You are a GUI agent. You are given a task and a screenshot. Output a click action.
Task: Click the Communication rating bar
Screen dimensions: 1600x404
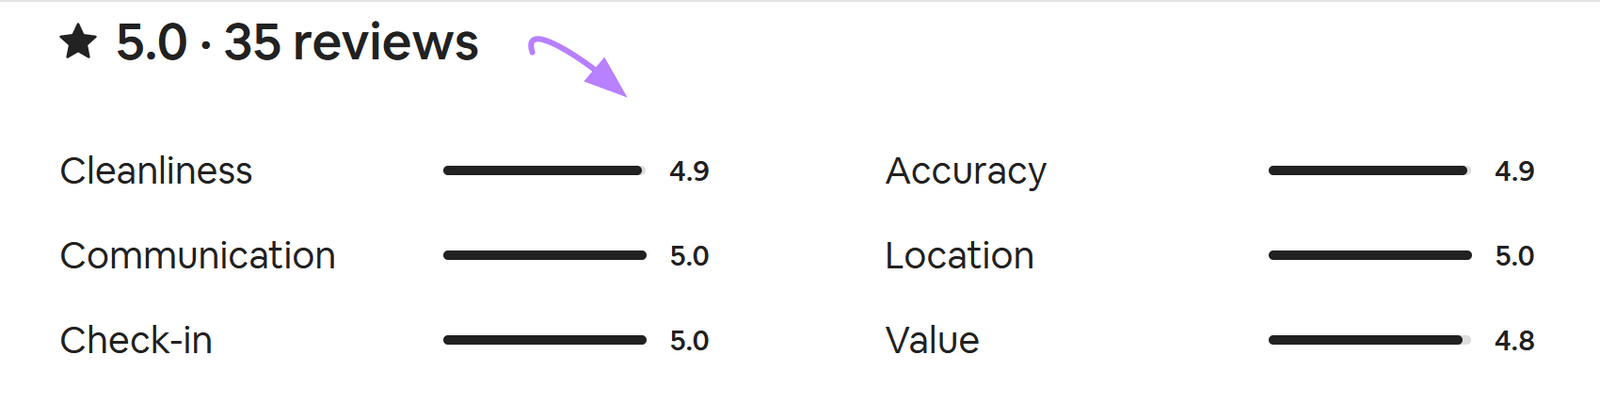(x=544, y=256)
